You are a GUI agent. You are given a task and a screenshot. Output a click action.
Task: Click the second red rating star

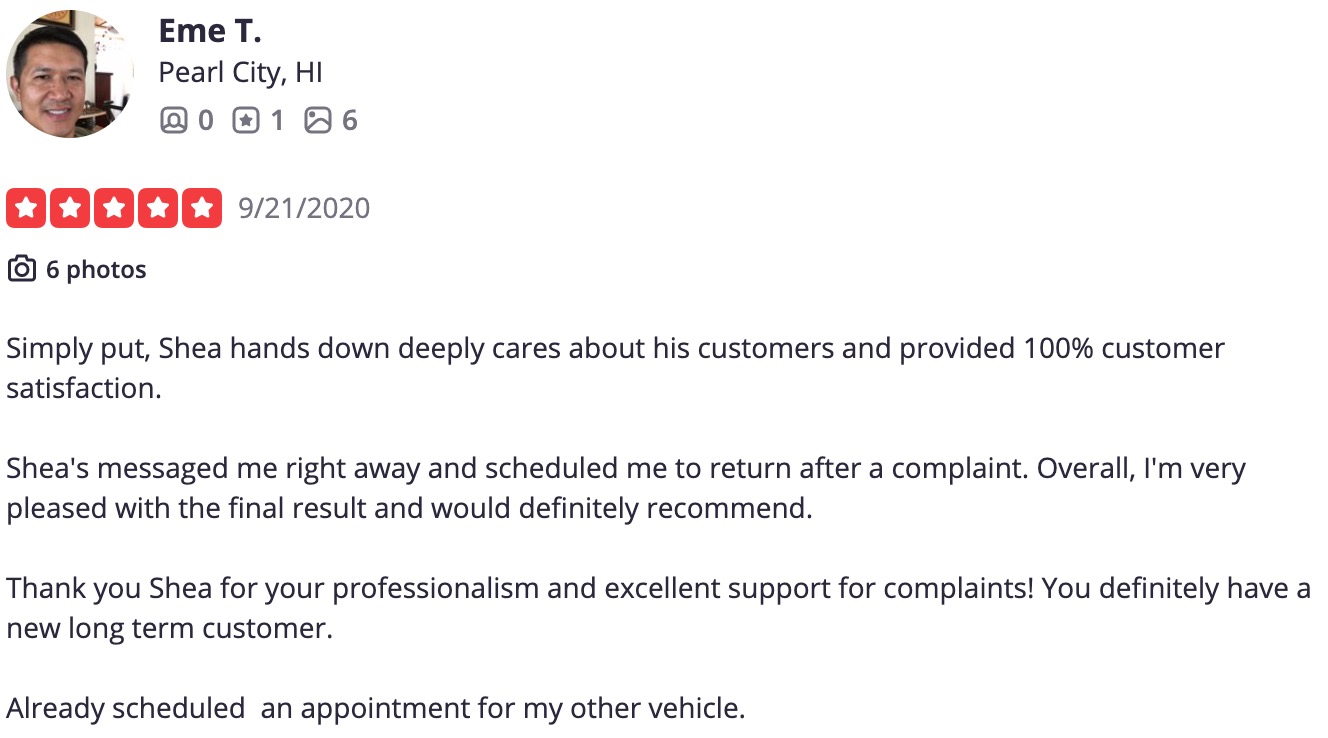pos(70,208)
